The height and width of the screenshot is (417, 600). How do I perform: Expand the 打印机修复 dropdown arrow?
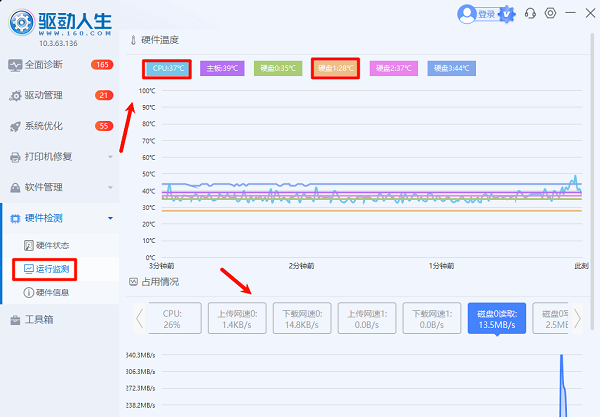point(110,157)
